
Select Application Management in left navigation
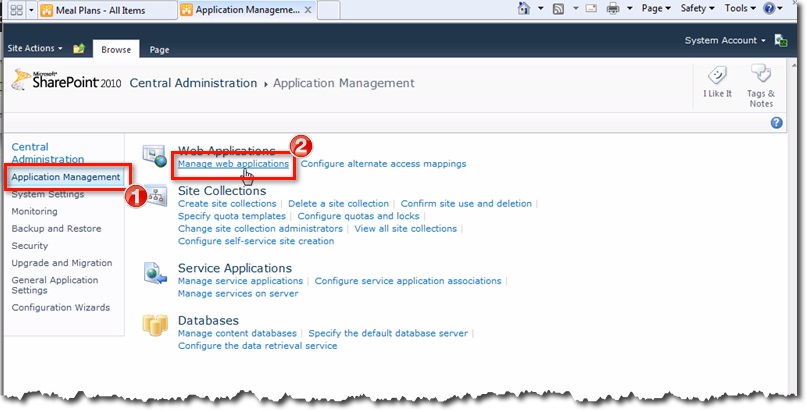65,177
